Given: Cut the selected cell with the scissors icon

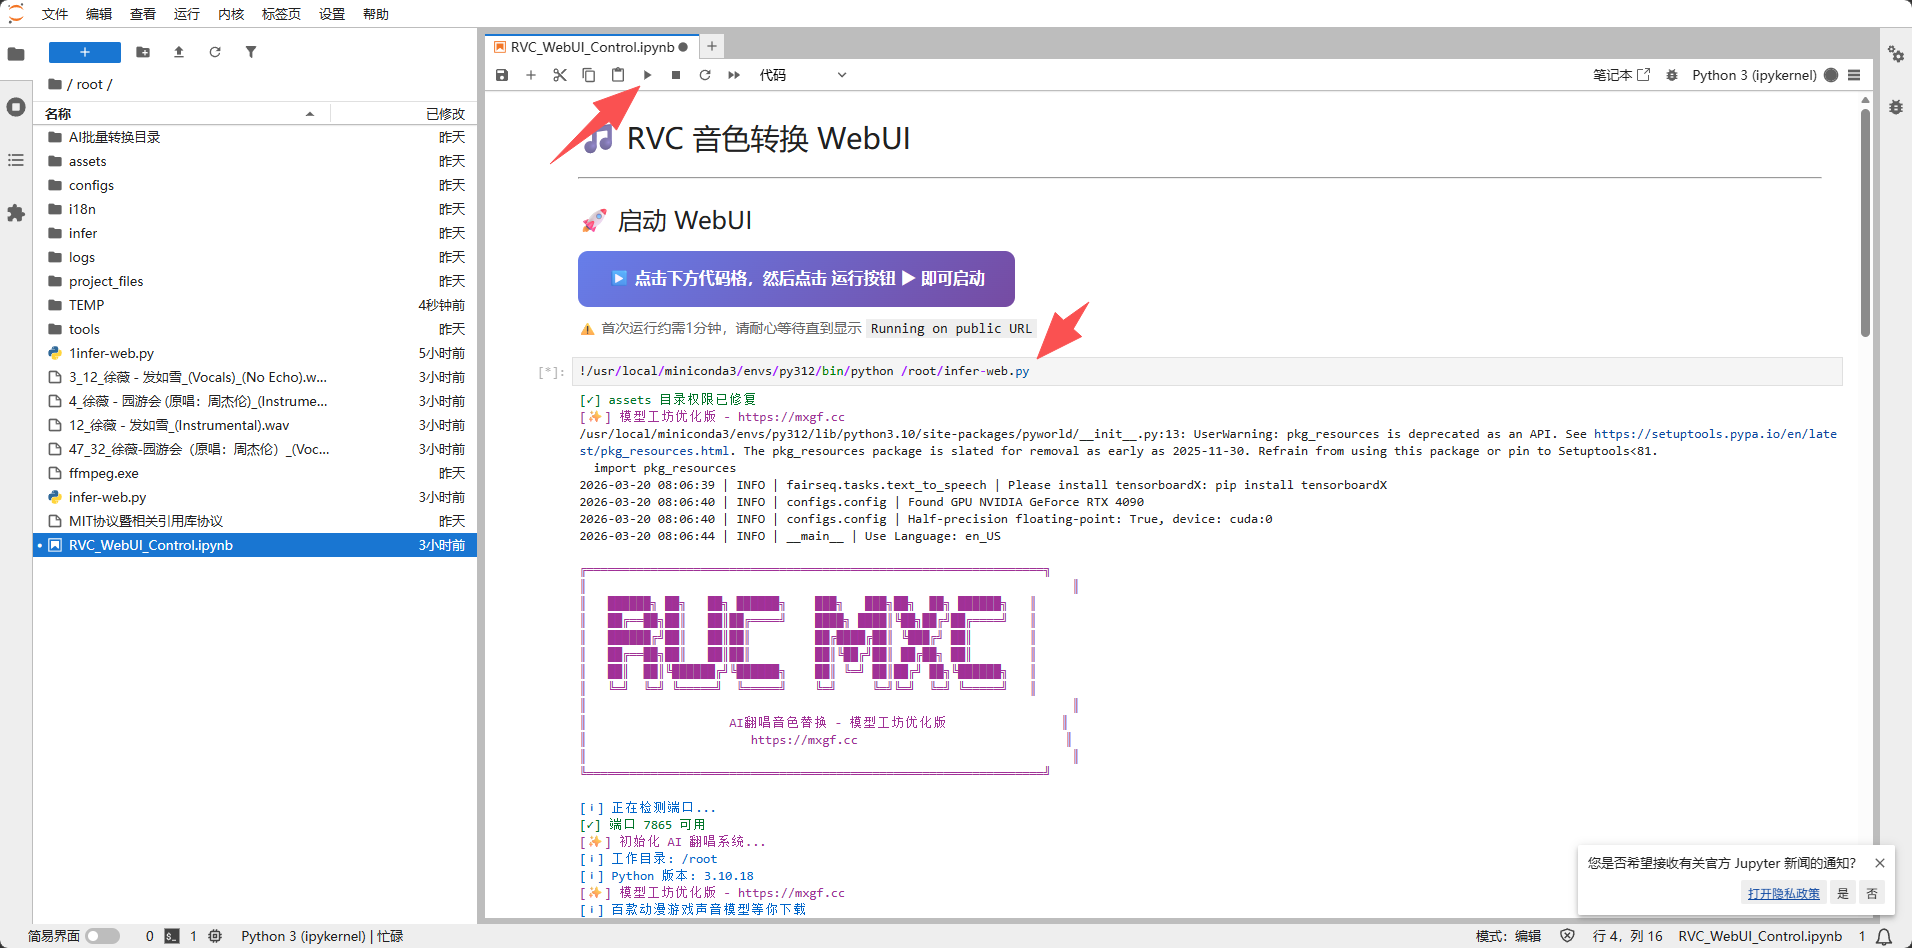Looking at the screenshot, I should click(x=560, y=75).
